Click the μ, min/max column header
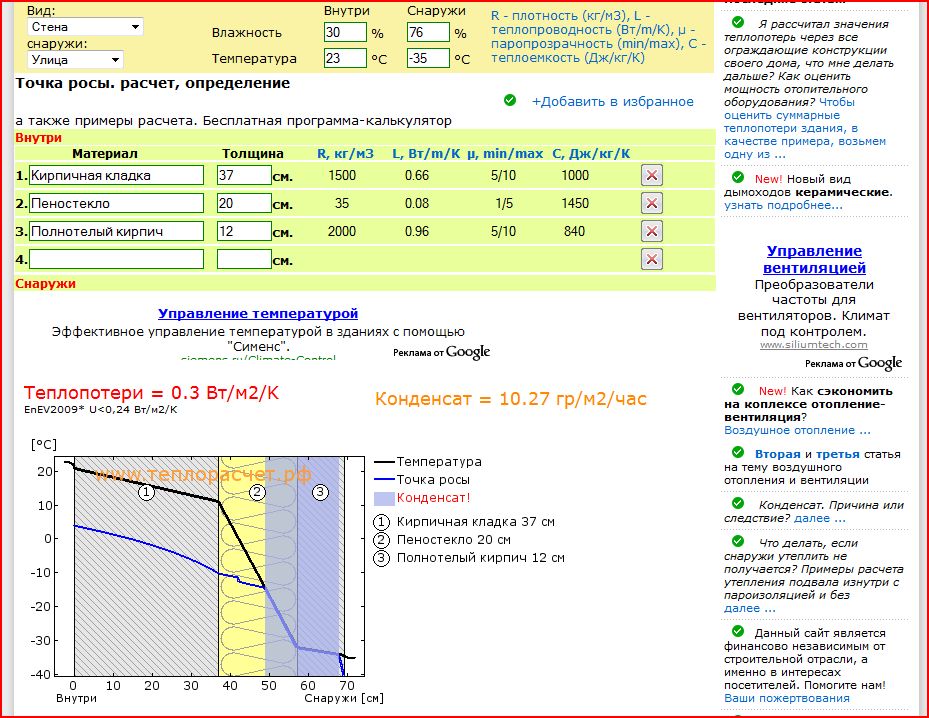 (505, 154)
